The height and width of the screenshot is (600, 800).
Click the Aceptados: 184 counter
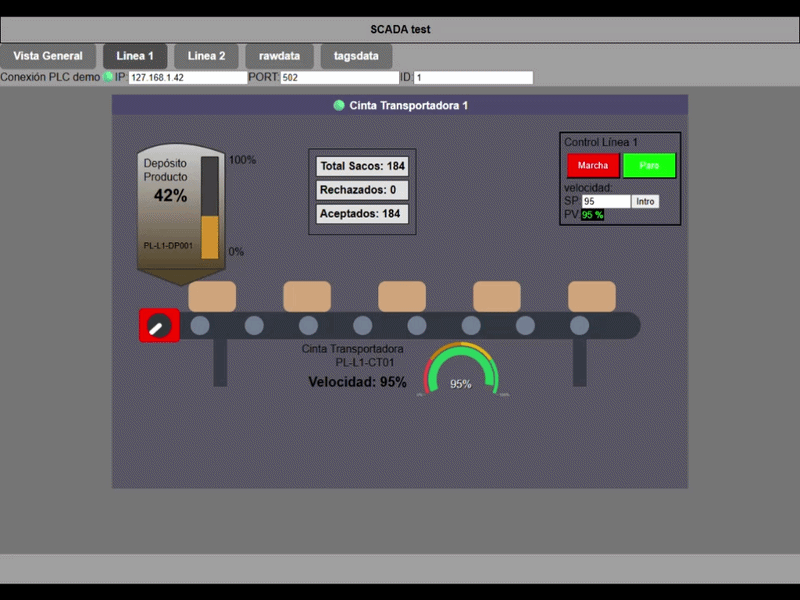364,213
